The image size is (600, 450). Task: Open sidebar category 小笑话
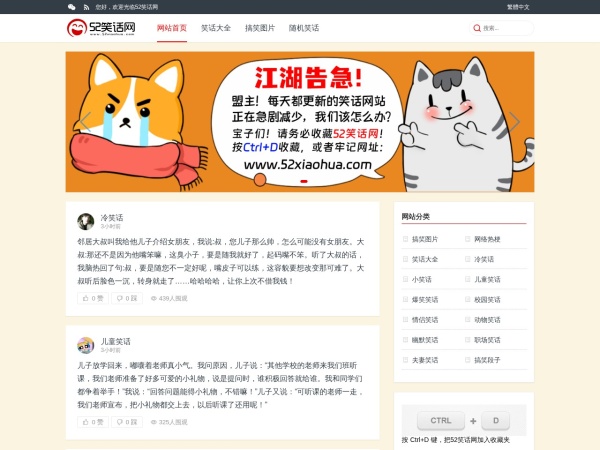[422, 279]
